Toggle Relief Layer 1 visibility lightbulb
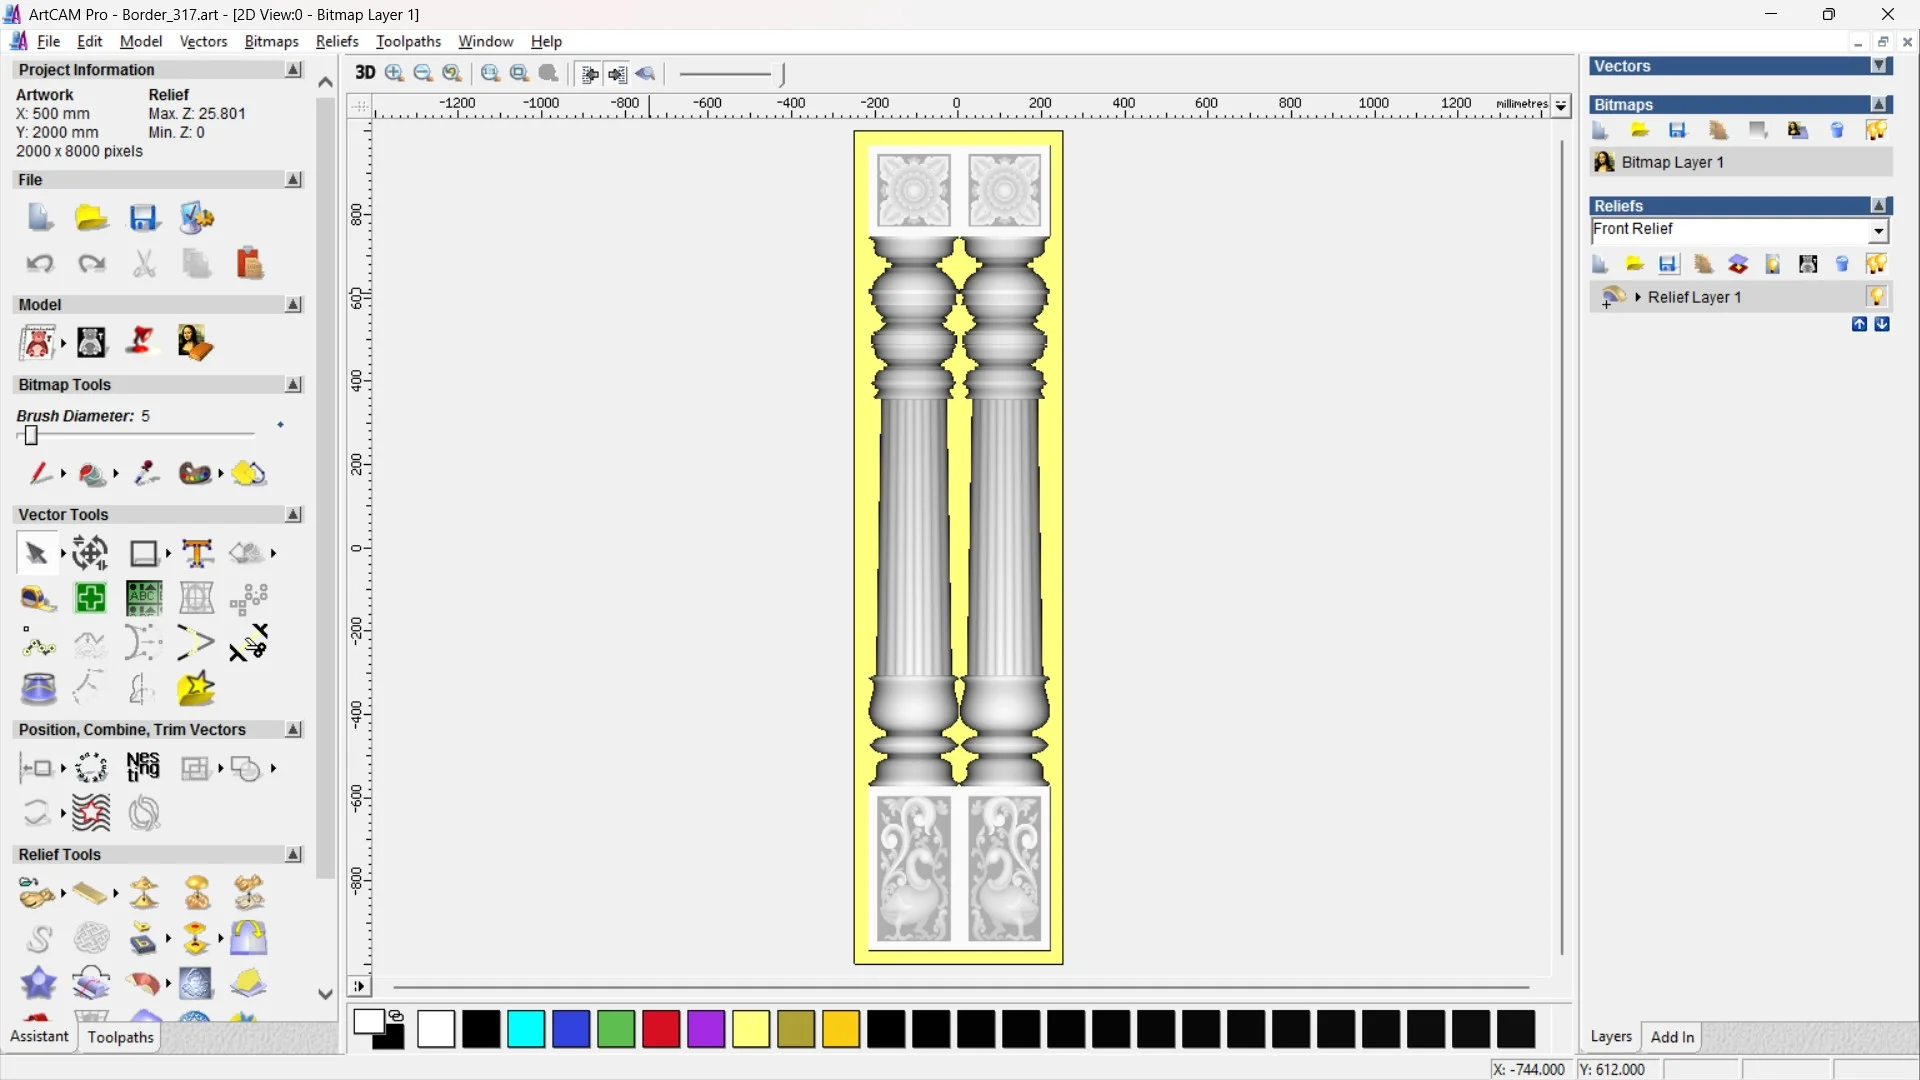Screen dimensions: 1920x1080 (1876, 297)
